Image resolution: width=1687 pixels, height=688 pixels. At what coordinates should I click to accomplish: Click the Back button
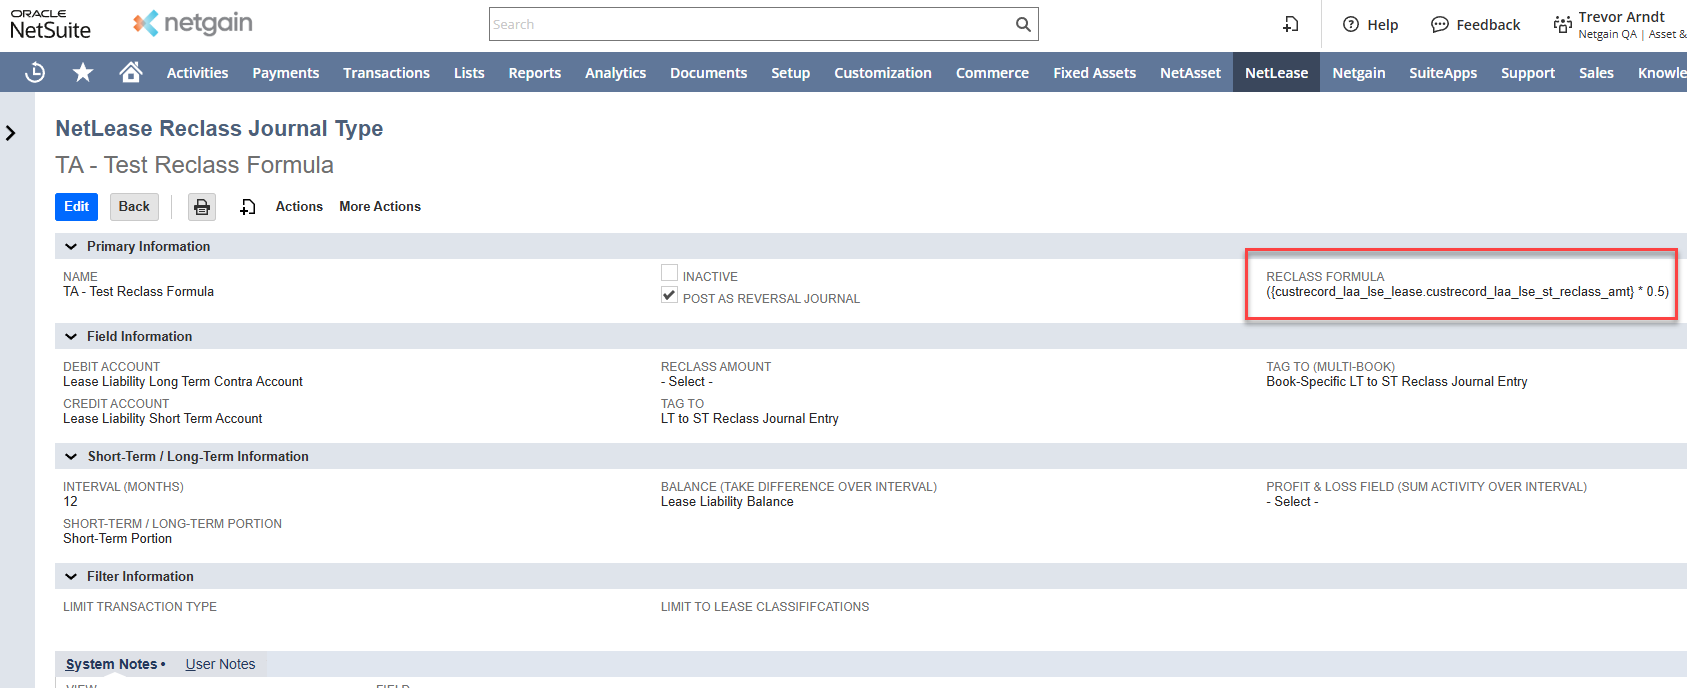coord(134,207)
